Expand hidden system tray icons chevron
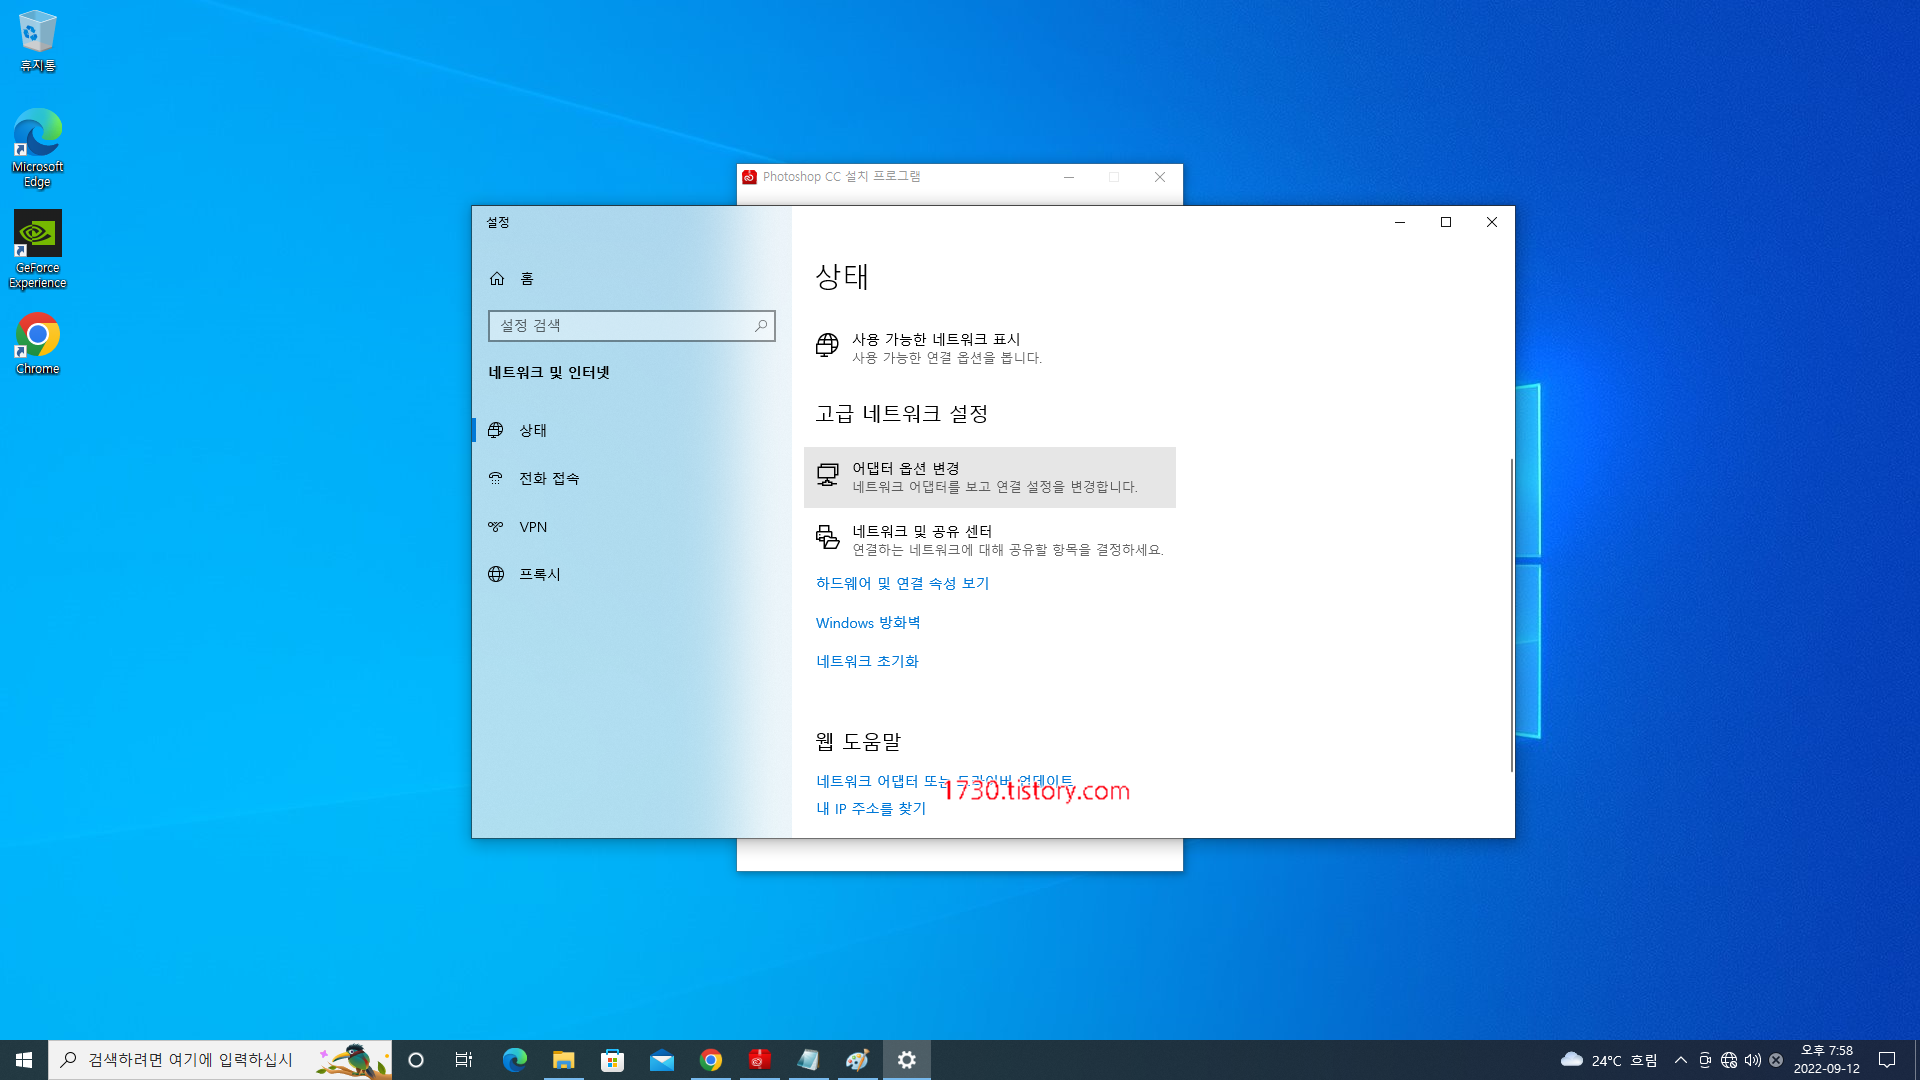Viewport: 1920px width, 1080px height. pyautogui.click(x=1681, y=1060)
